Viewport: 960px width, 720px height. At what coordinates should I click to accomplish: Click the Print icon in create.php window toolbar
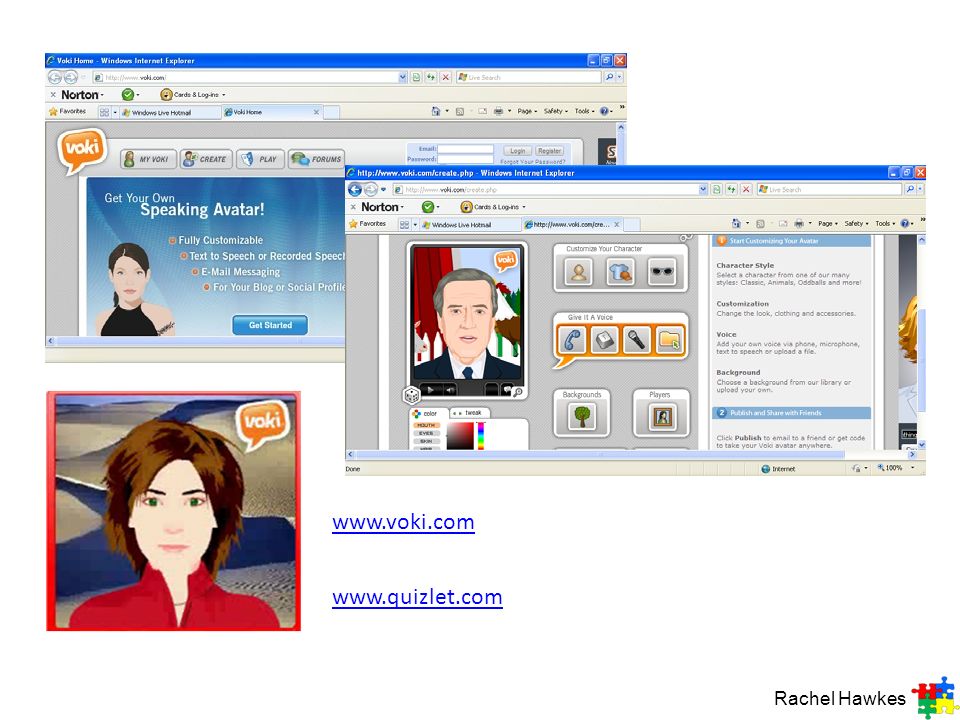pyautogui.click(x=799, y=223)
